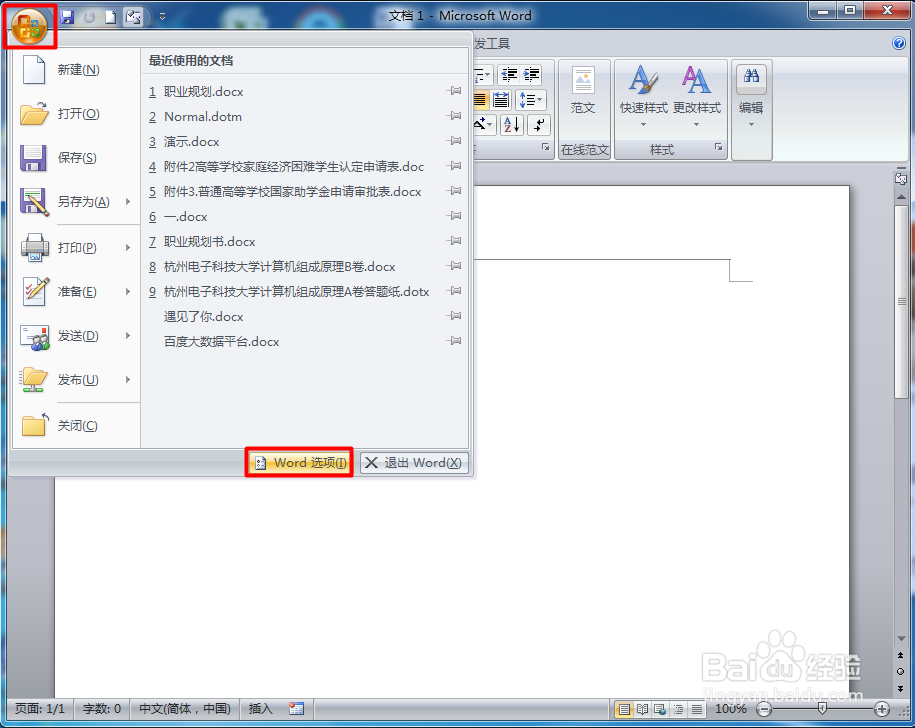Screen dimensions: 915x728
Task: Expand the 打印 submenu arrow
Action: click(128, 248)
